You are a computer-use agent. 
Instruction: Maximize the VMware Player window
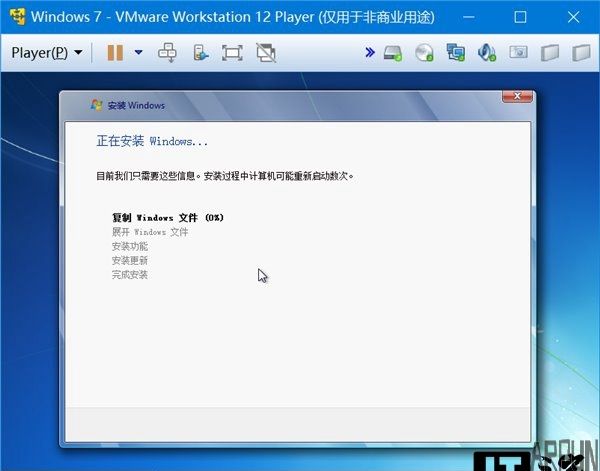point(520,17)
